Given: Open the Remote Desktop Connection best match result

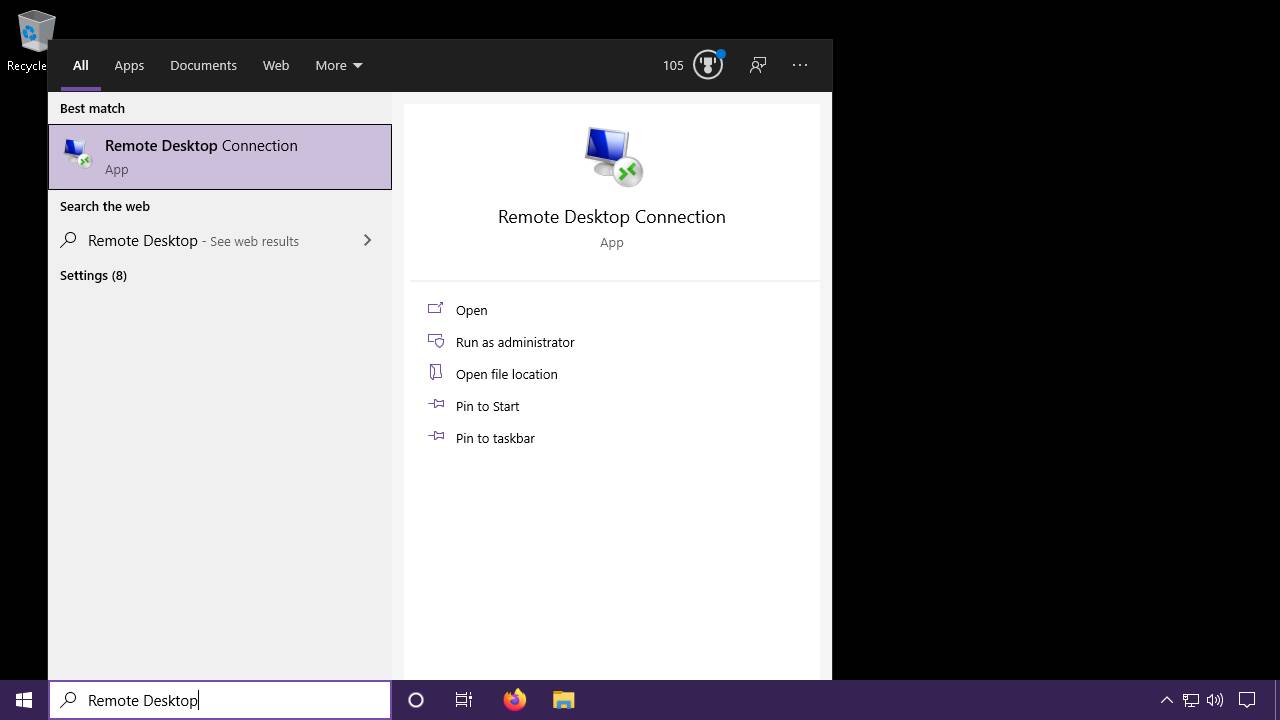Looking at the screenshot, I should [x=220, y=157].
